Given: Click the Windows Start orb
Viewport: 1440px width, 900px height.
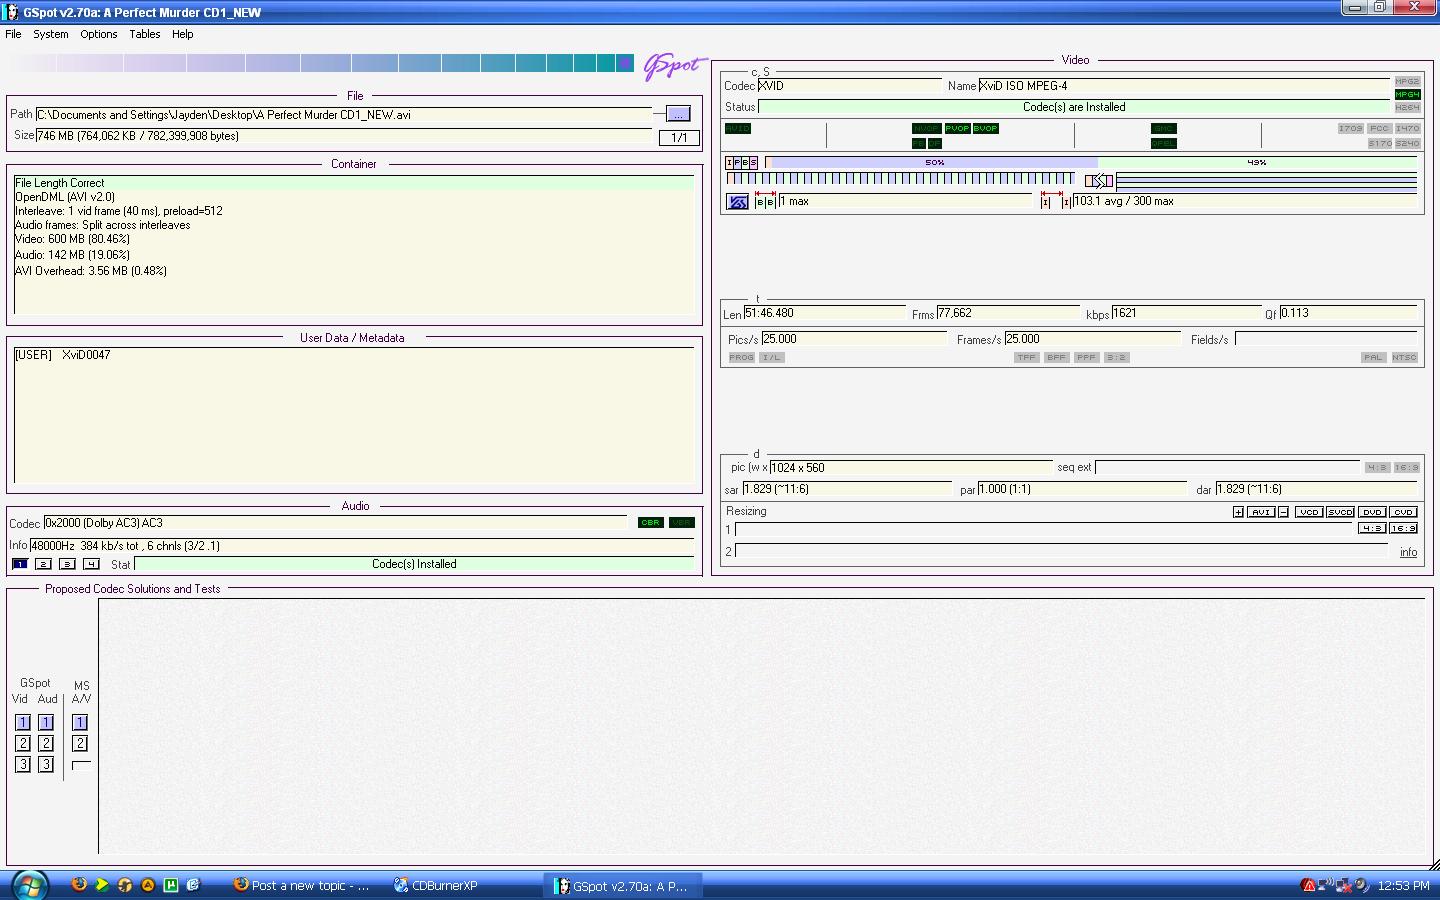Looking at the screenshot, I should pyautogui.click(x=29, y=885).
